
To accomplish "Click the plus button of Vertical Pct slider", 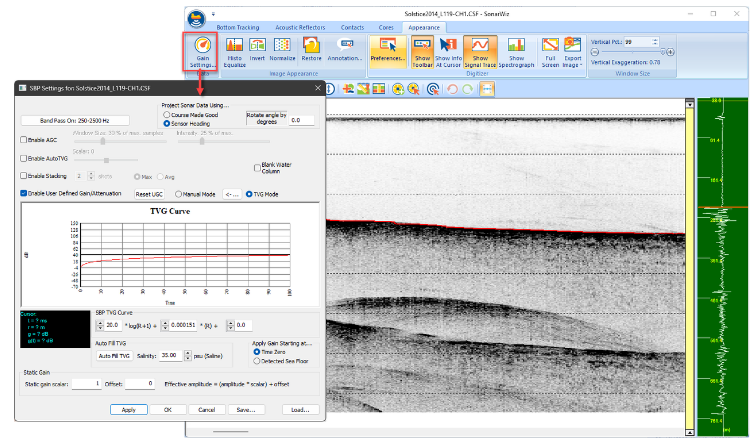I will [x=671, y=52].
